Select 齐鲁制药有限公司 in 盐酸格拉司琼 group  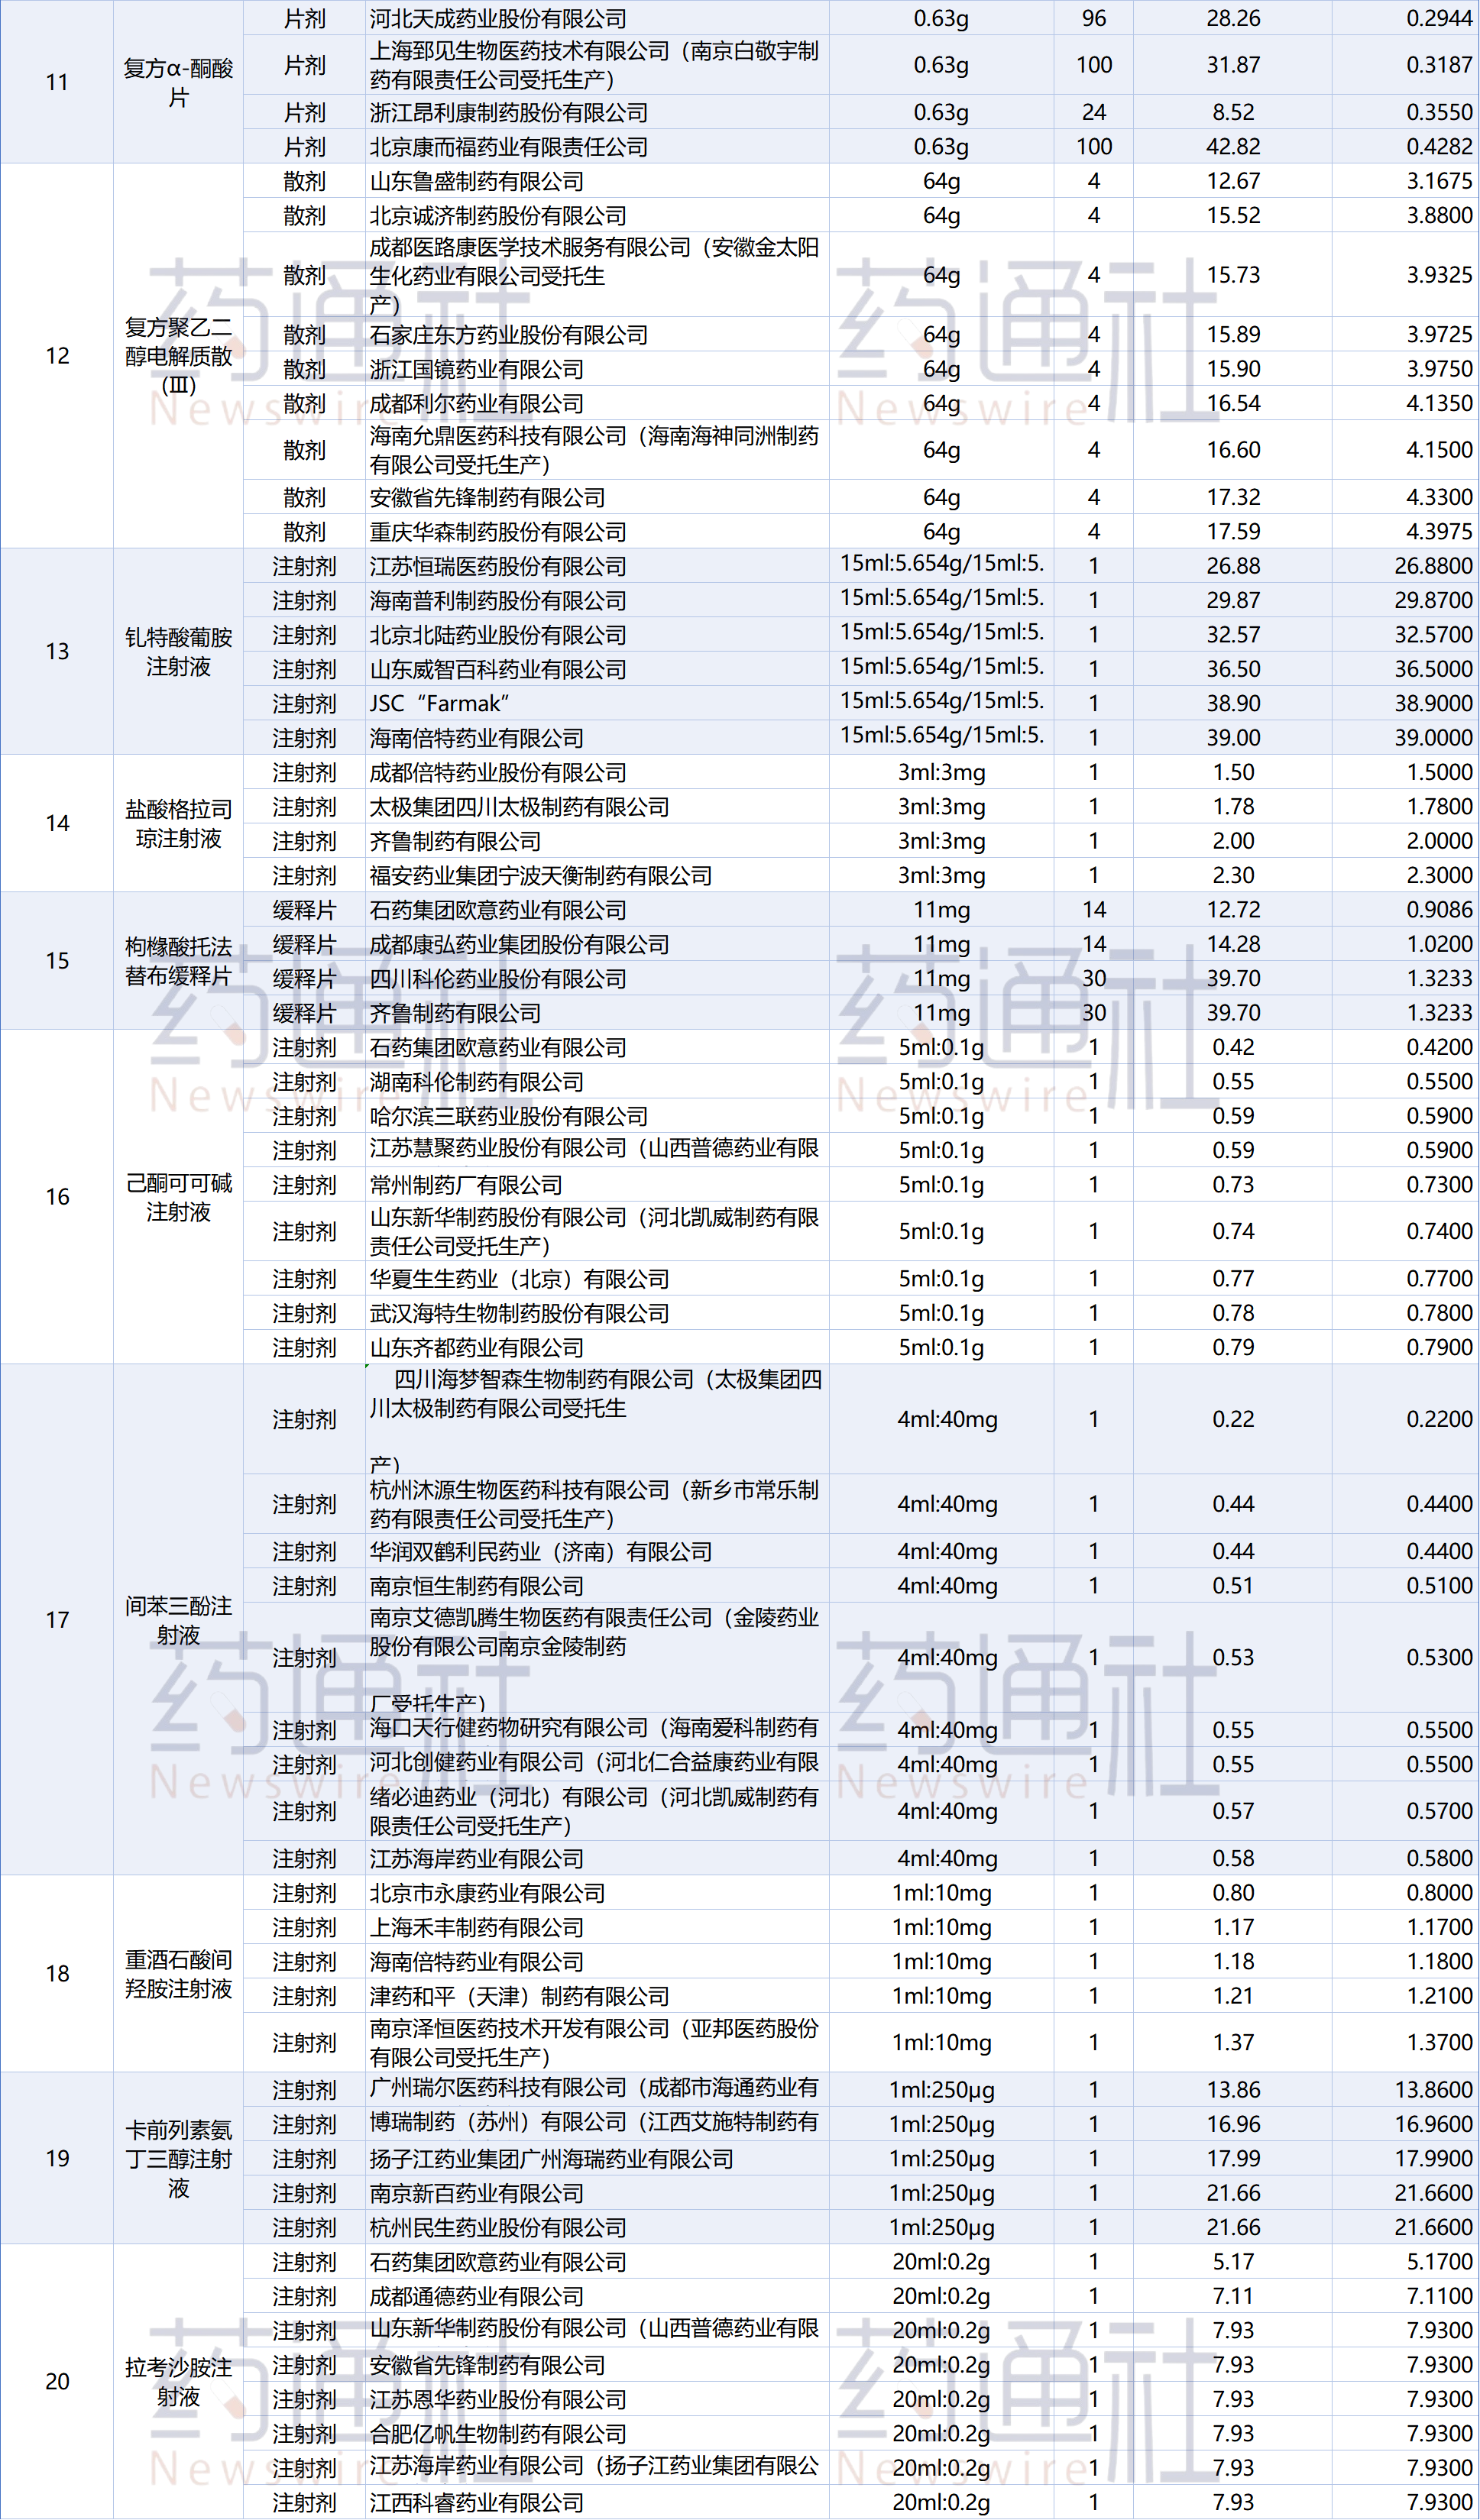pos(455,841)
